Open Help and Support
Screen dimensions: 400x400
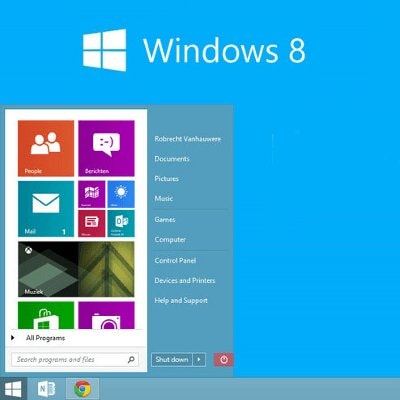[x=181, y=301]
